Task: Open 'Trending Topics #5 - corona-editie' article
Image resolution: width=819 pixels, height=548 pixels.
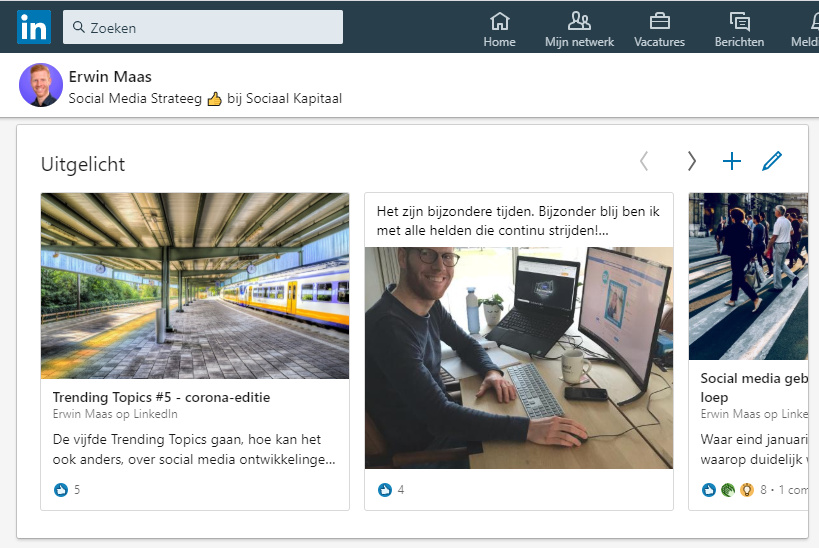Action: [161, 398]
